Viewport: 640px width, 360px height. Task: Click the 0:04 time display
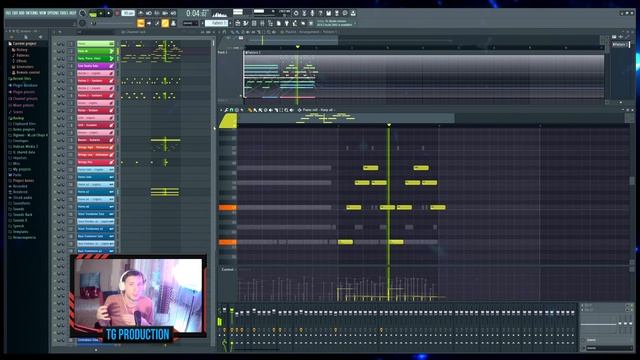coord(197,13)
